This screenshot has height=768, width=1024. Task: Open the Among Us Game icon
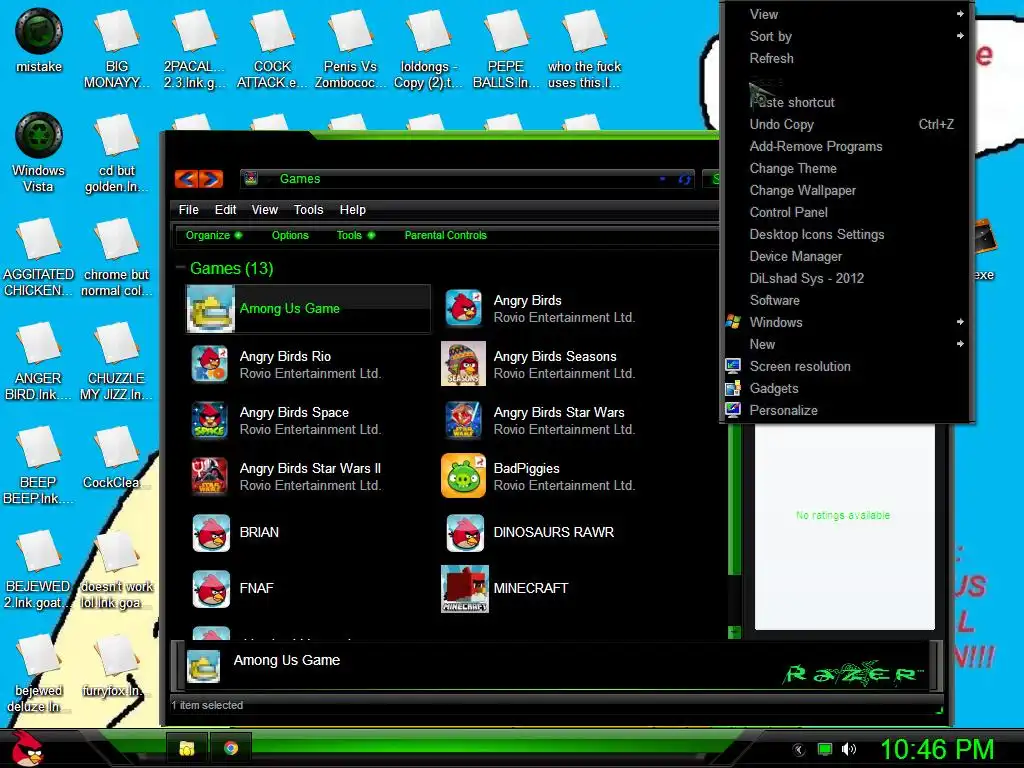(x=210, y=310)
